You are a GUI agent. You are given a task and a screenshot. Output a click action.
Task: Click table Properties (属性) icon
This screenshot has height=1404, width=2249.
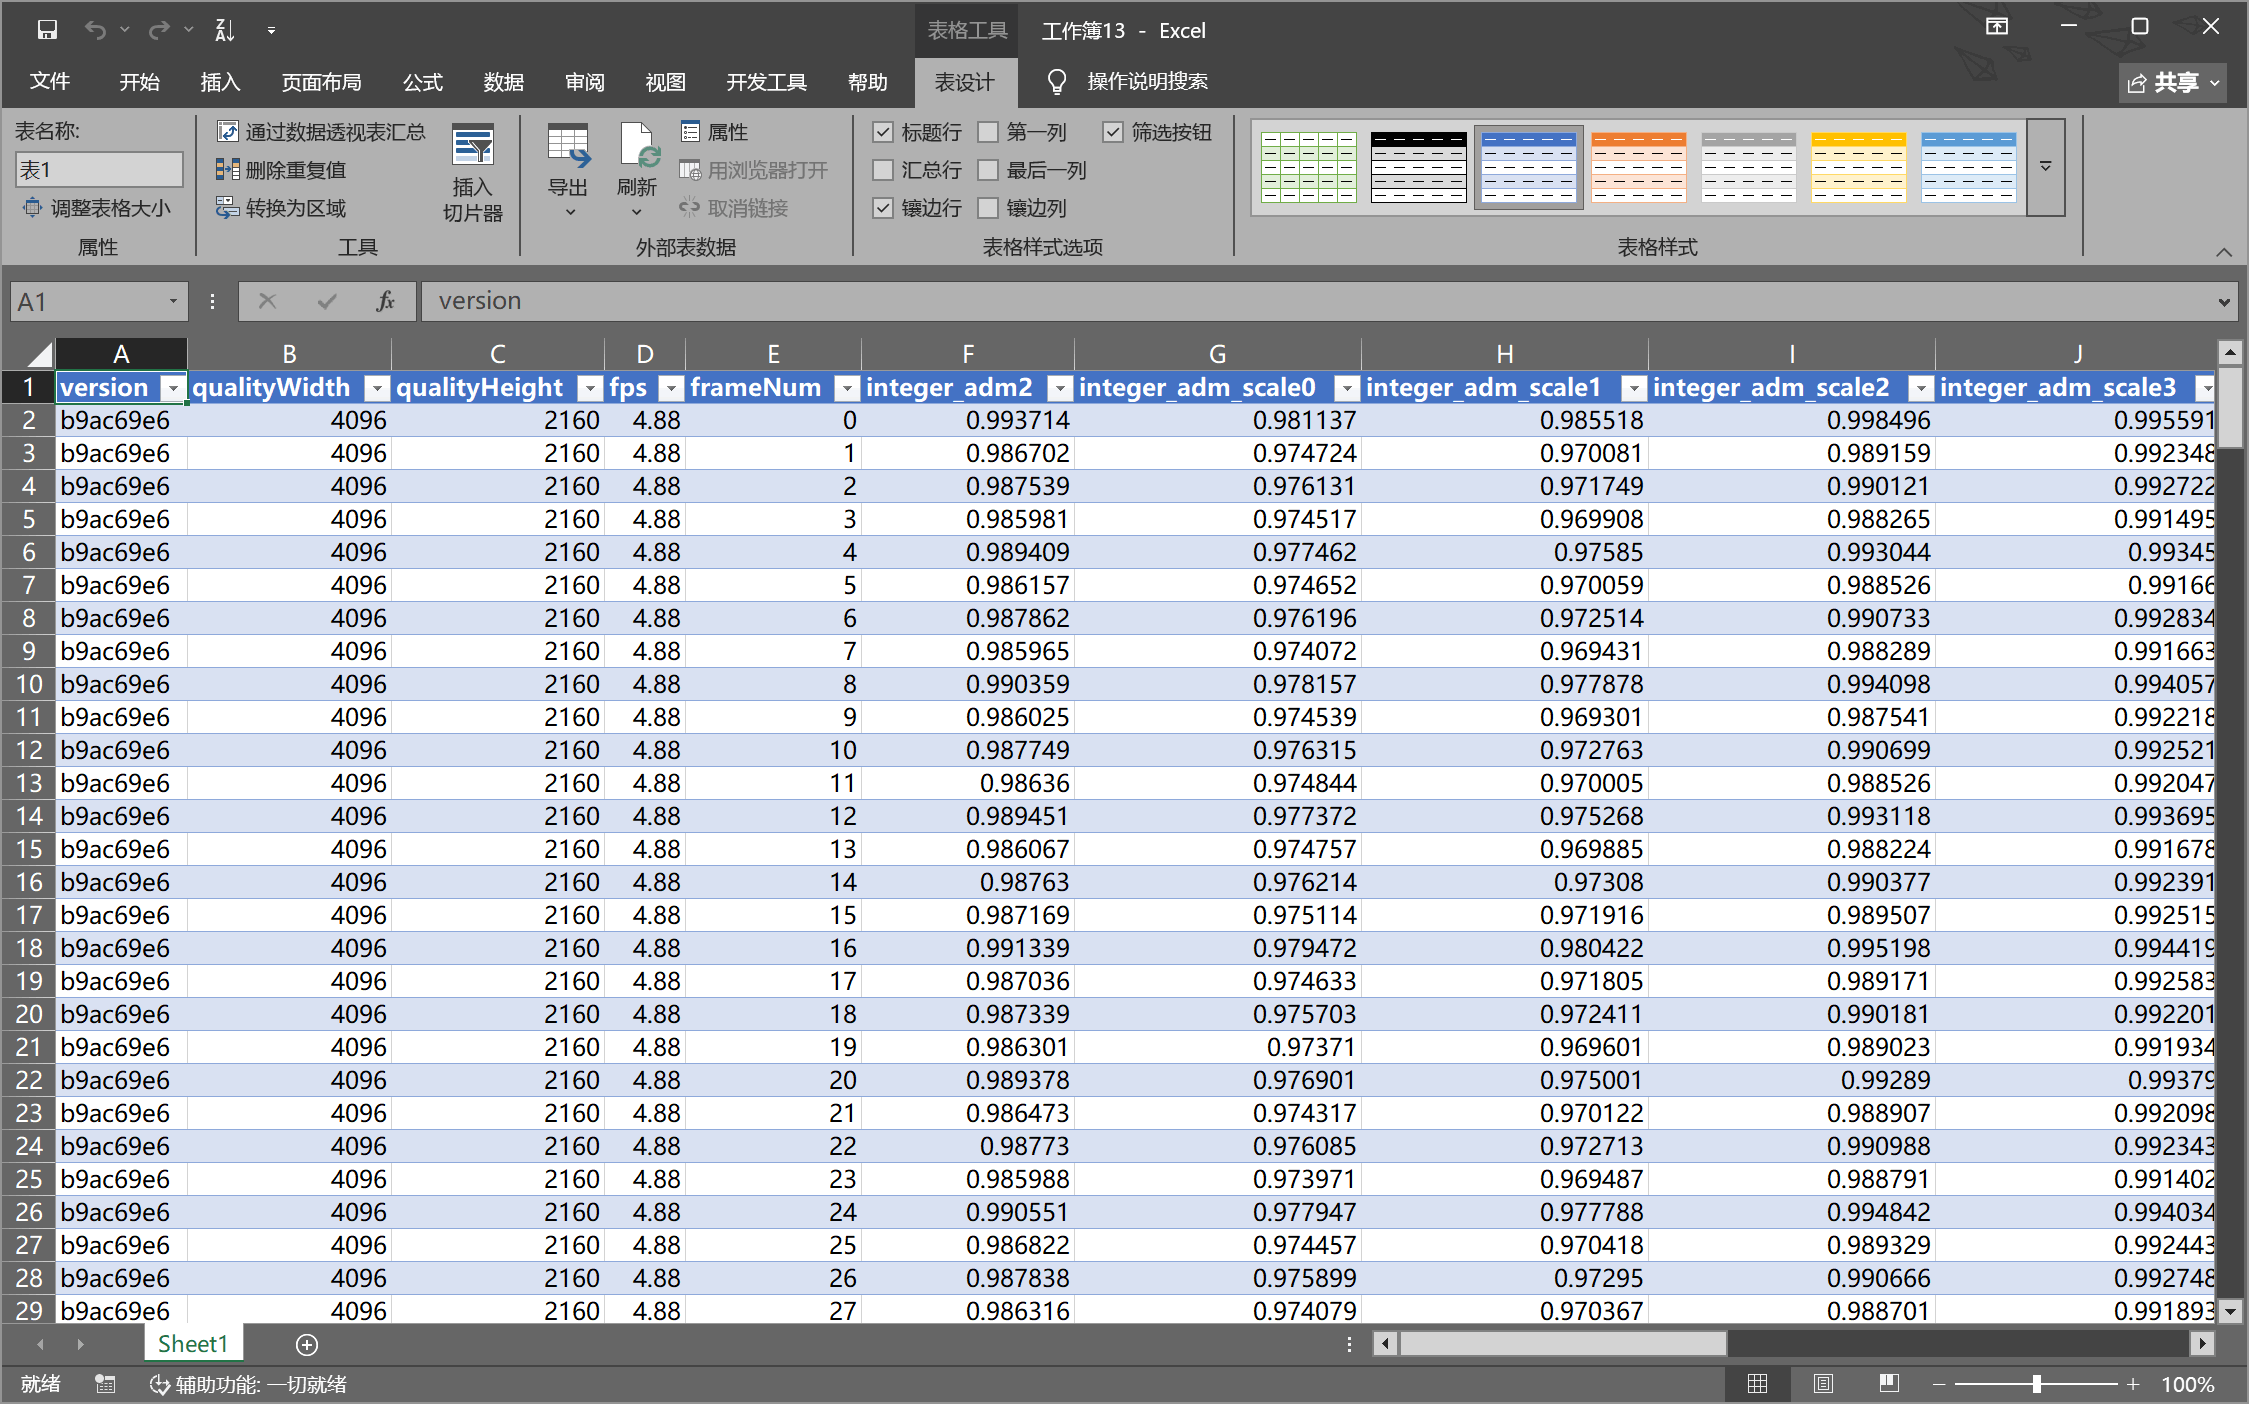(714, 132)
